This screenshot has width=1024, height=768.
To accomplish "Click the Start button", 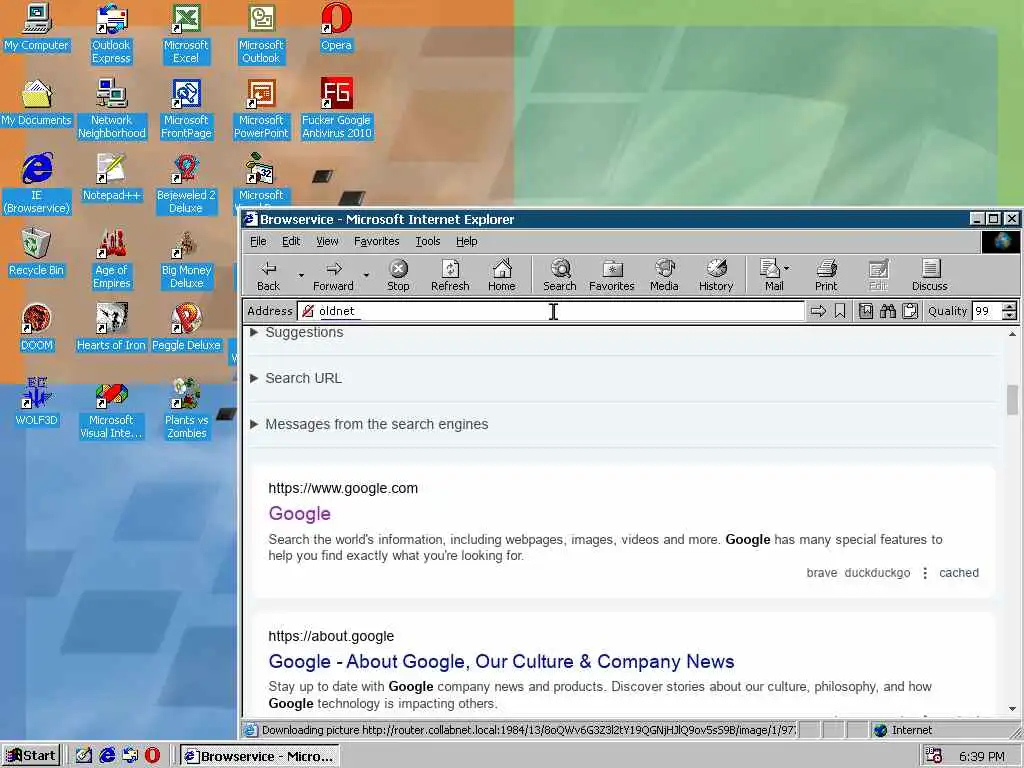I will (31, 756).
